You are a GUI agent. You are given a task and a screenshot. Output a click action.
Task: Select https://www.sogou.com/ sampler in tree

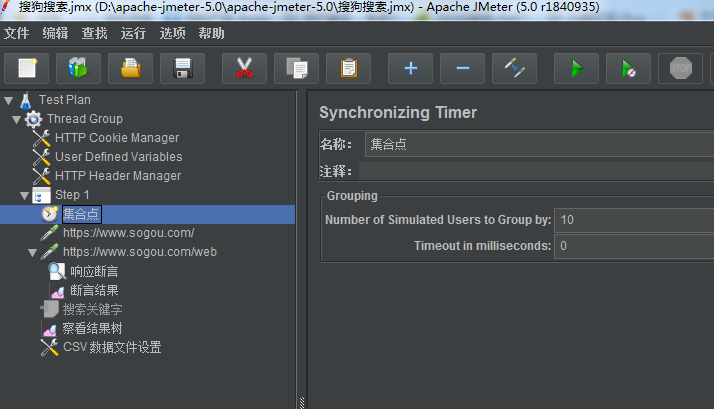click(x=128, y=233)
